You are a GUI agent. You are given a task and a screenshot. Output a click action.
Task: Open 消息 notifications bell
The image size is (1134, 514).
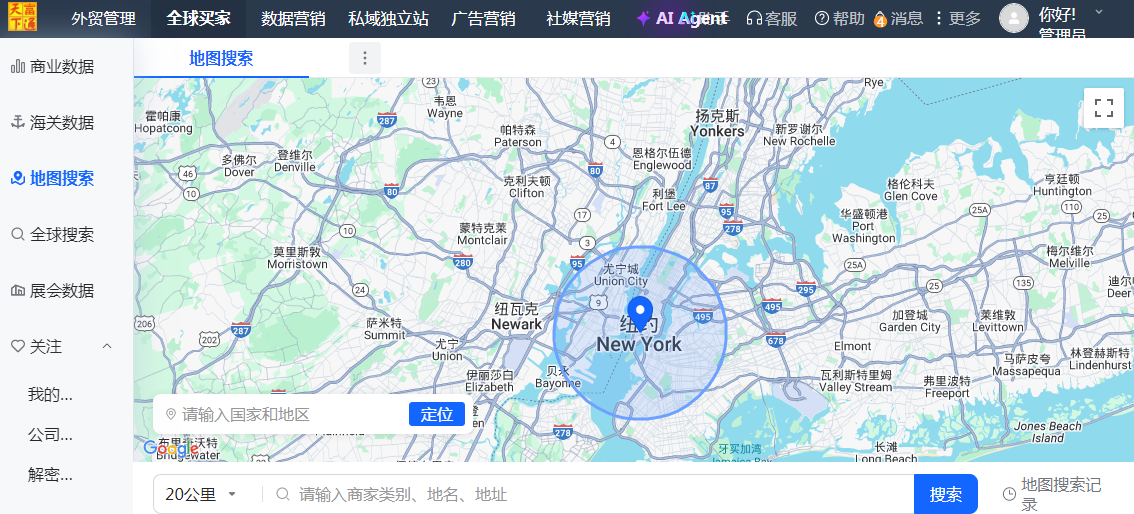pyautogui.click(x=898, y=19)
